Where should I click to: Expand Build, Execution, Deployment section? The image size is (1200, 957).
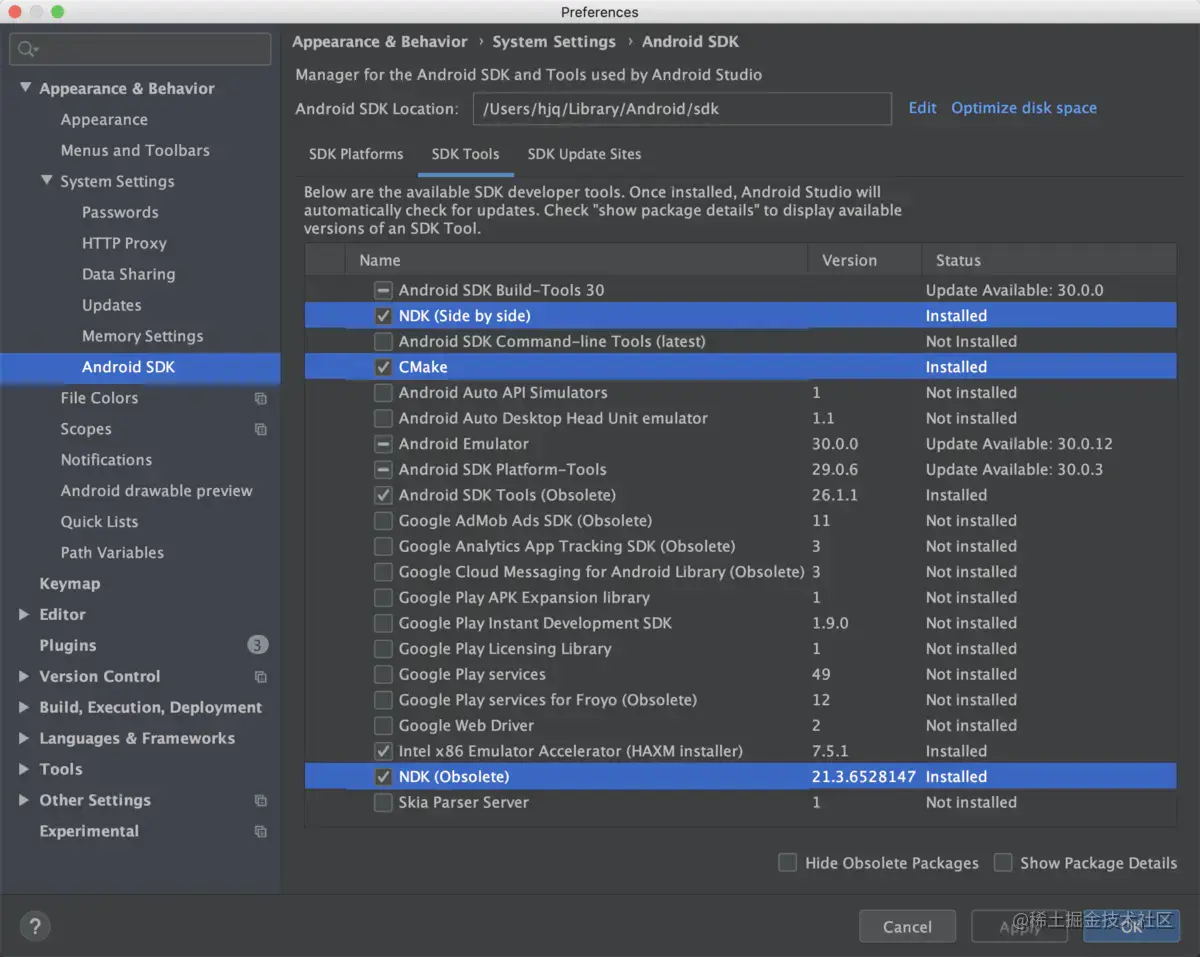(24, 708)
